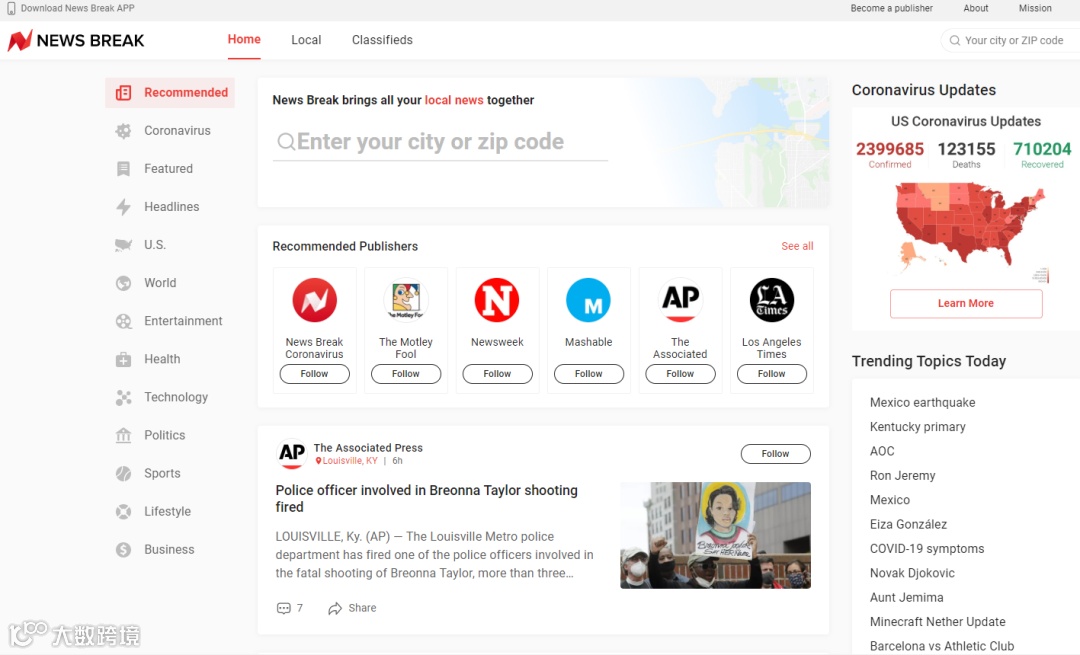Follow News Break Coronavirus publisher
Viewport: 1080px width, 655px height.
(x=314, y=374)
